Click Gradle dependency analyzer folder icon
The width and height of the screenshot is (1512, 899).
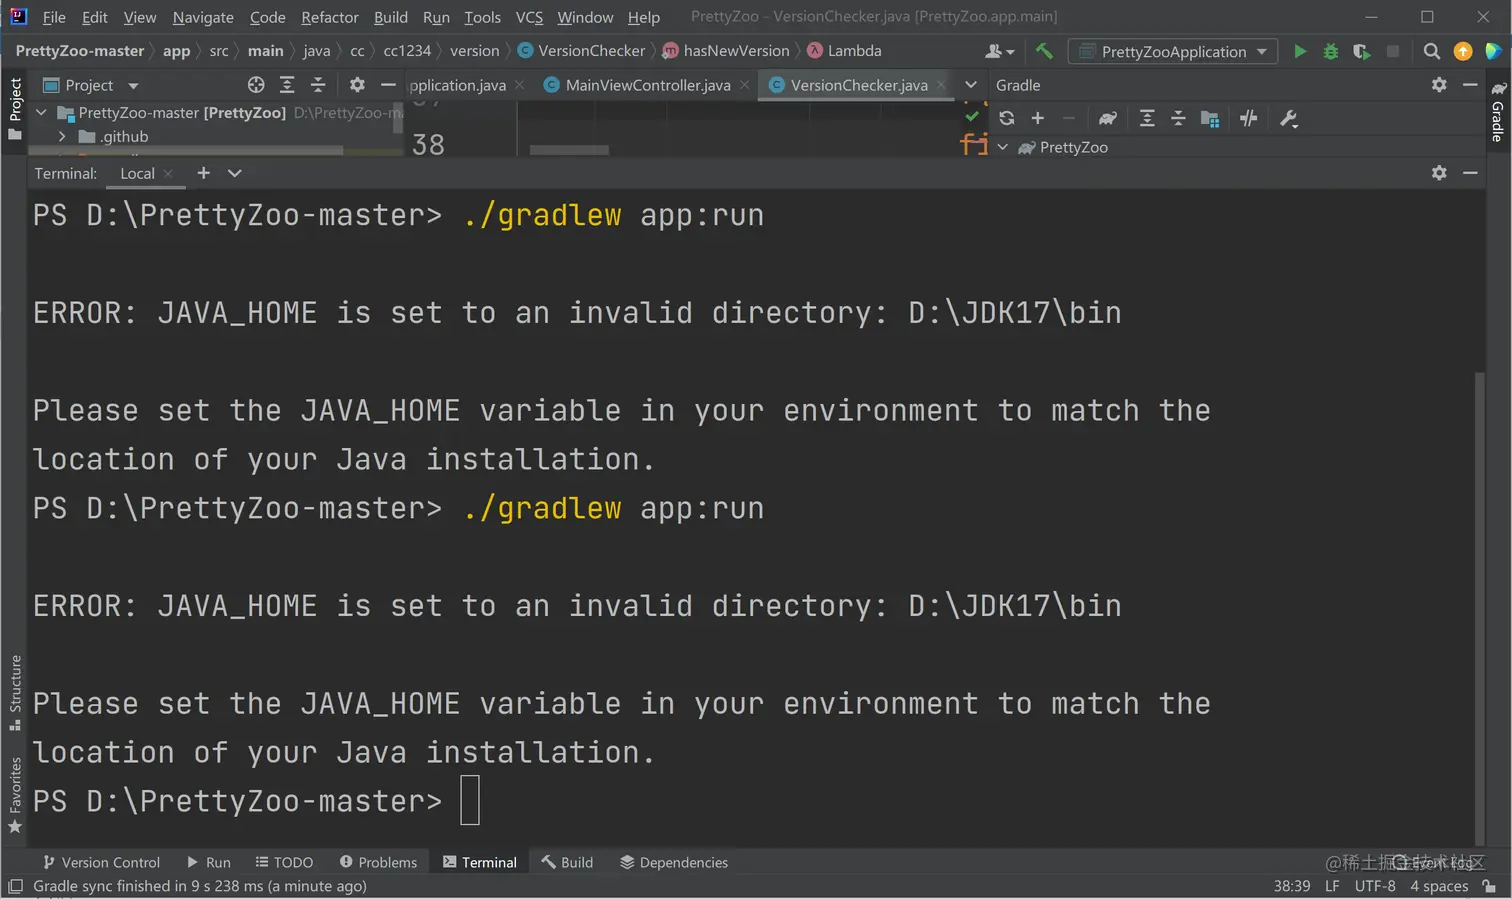point(1209,118)
